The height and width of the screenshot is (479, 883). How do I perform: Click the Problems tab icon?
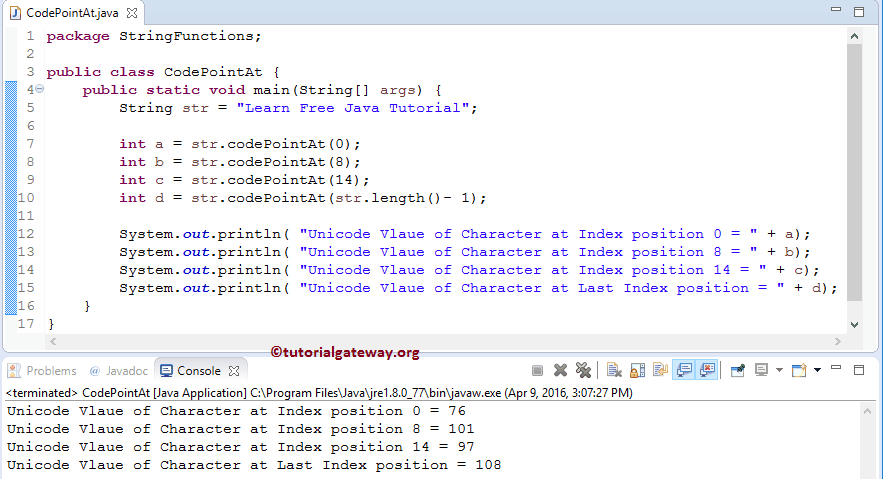[x=14, y=370]
